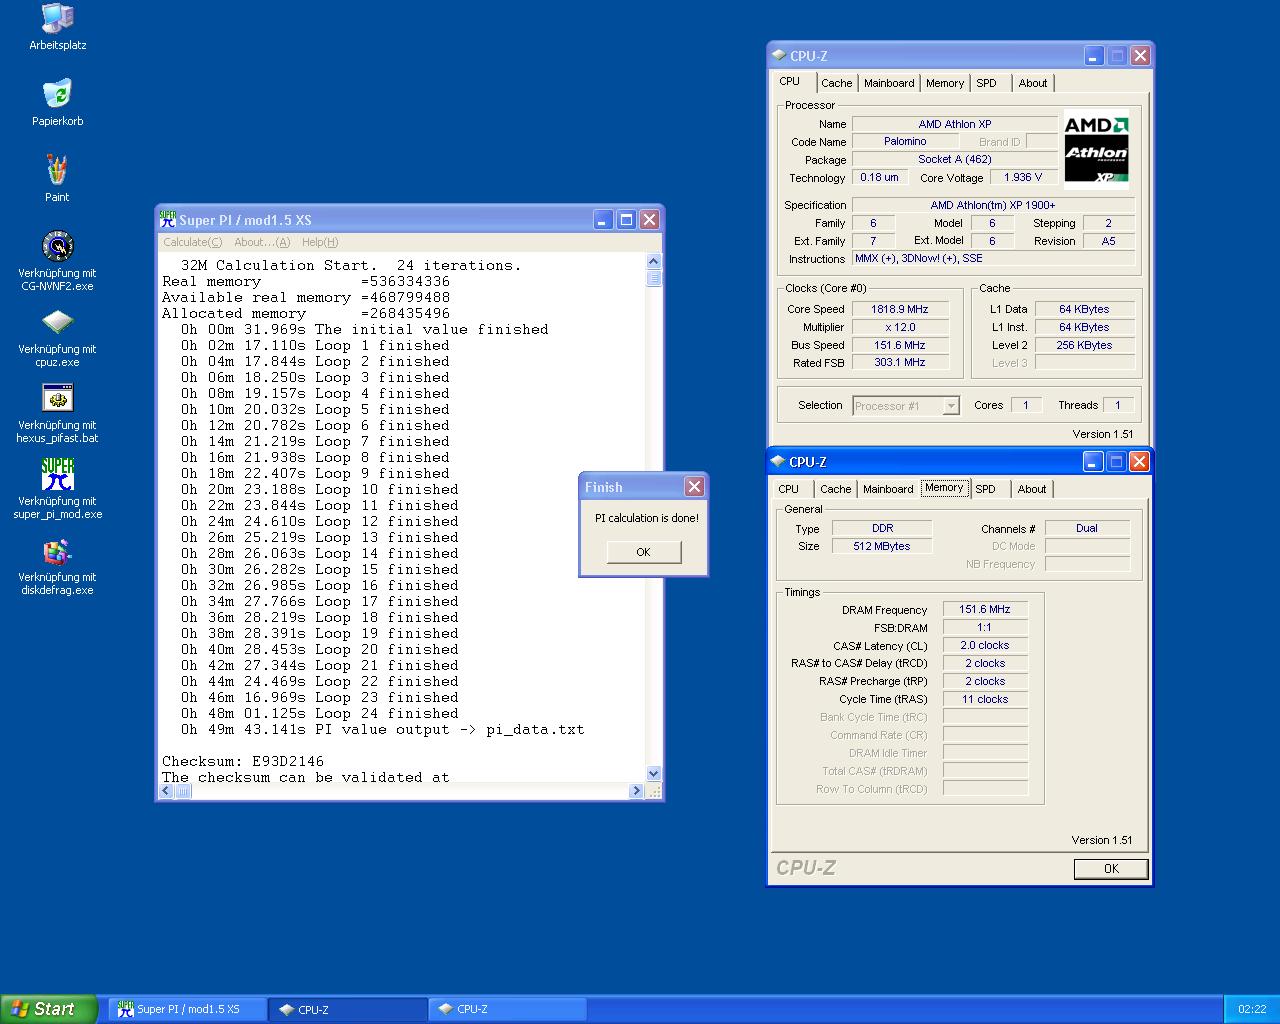Click the Cycle Time 11 clocks value

click(x=985, y=699)
